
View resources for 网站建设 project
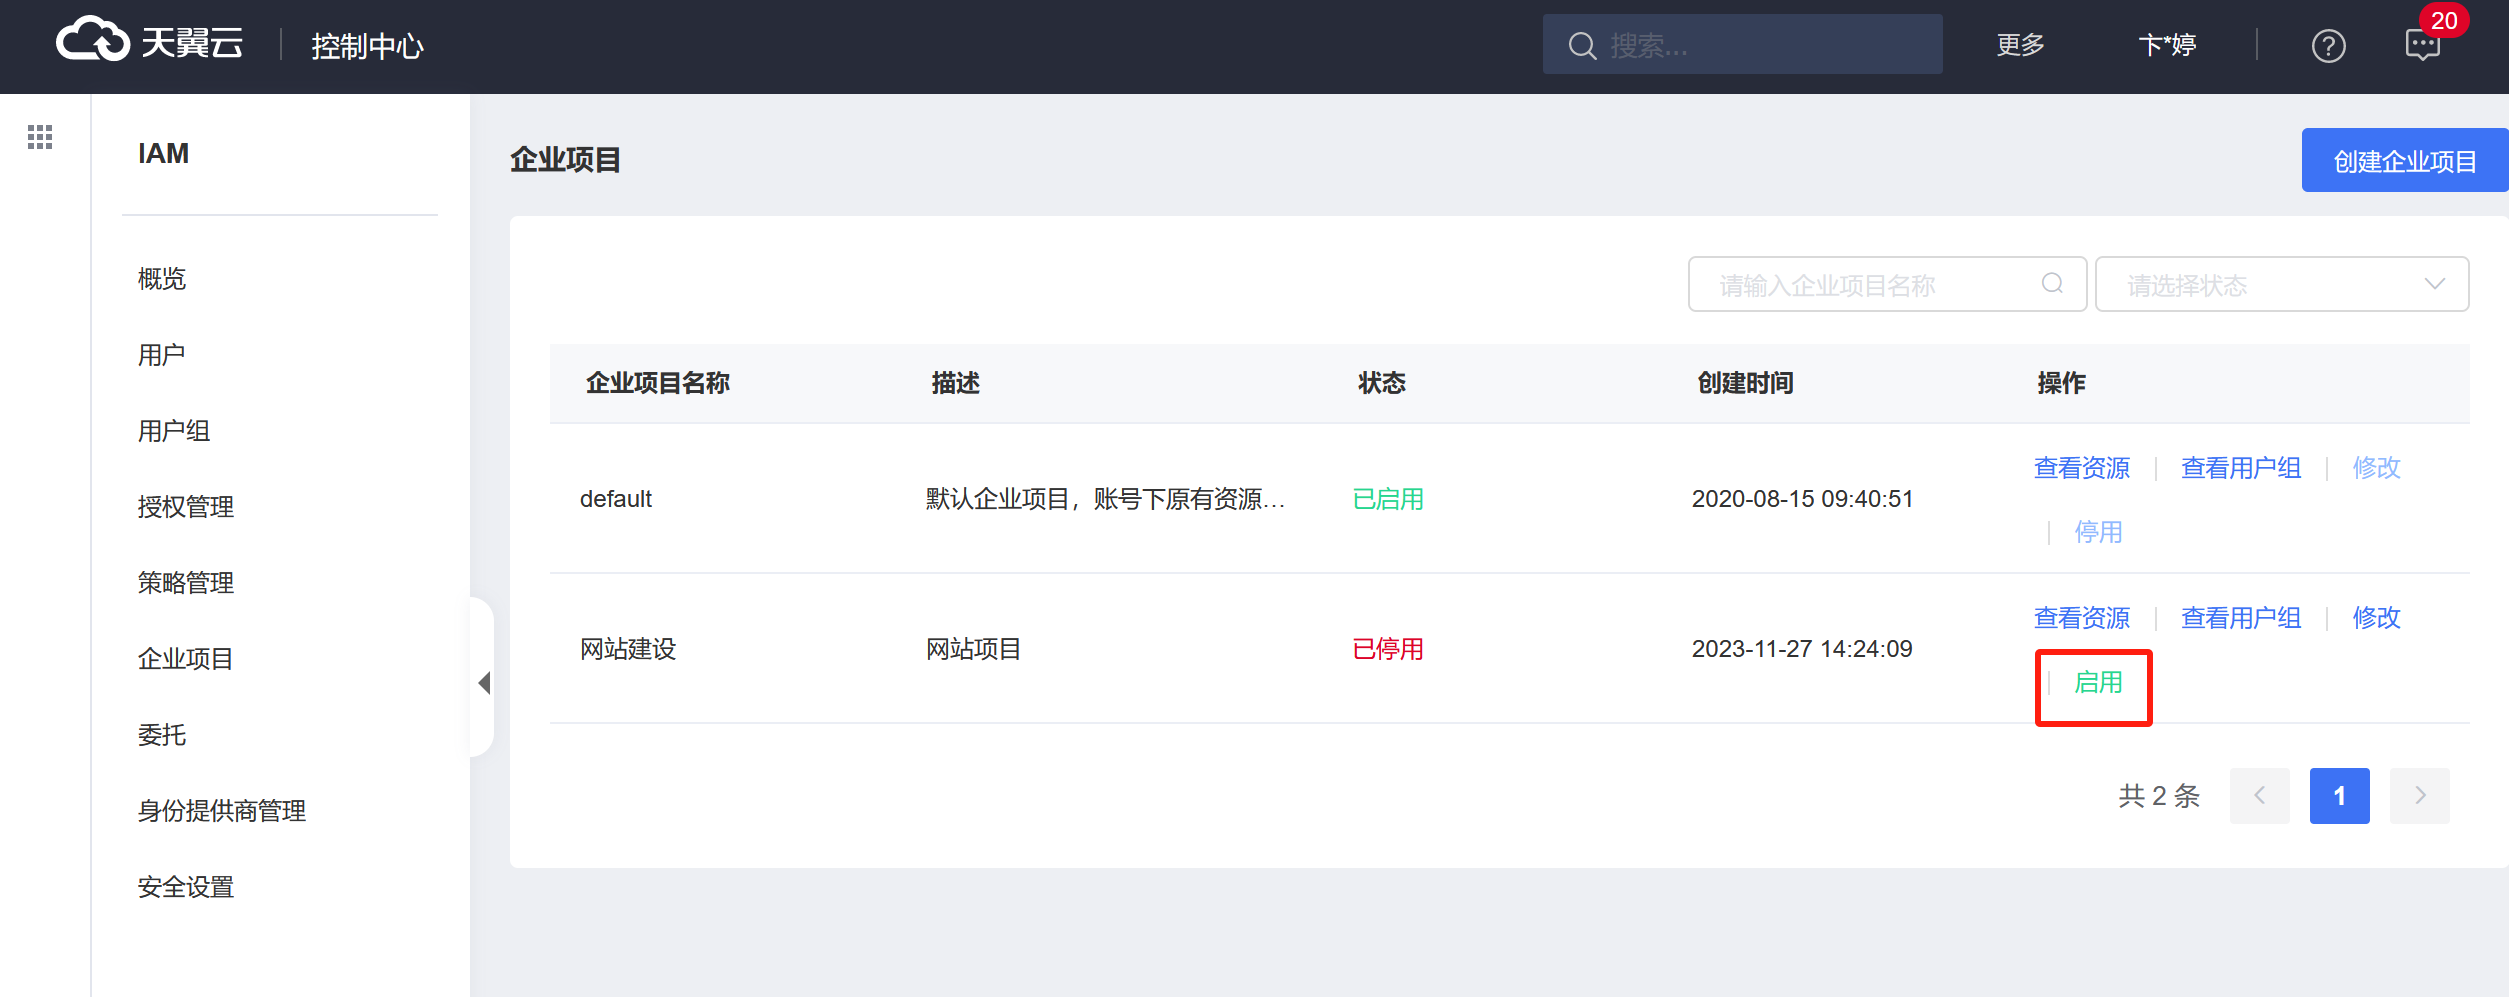2082,618
